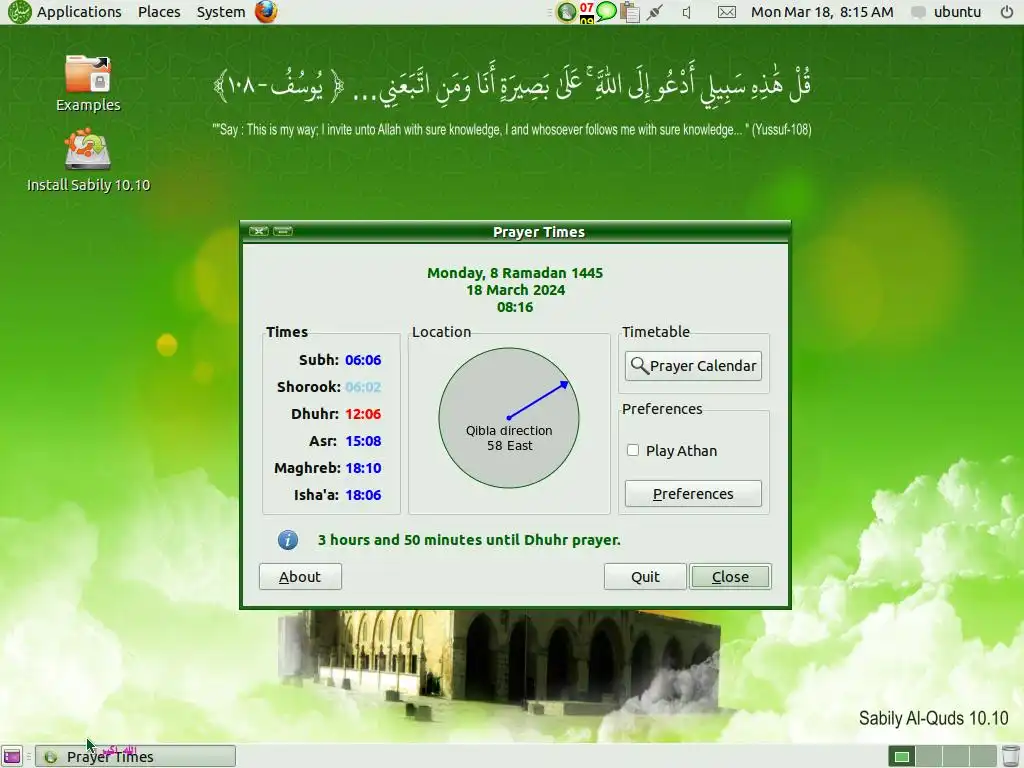The height and width of the screenshot is (768, 1024).
Task: Click the blue Qibla direction arrow
Action: pos(537,399)
